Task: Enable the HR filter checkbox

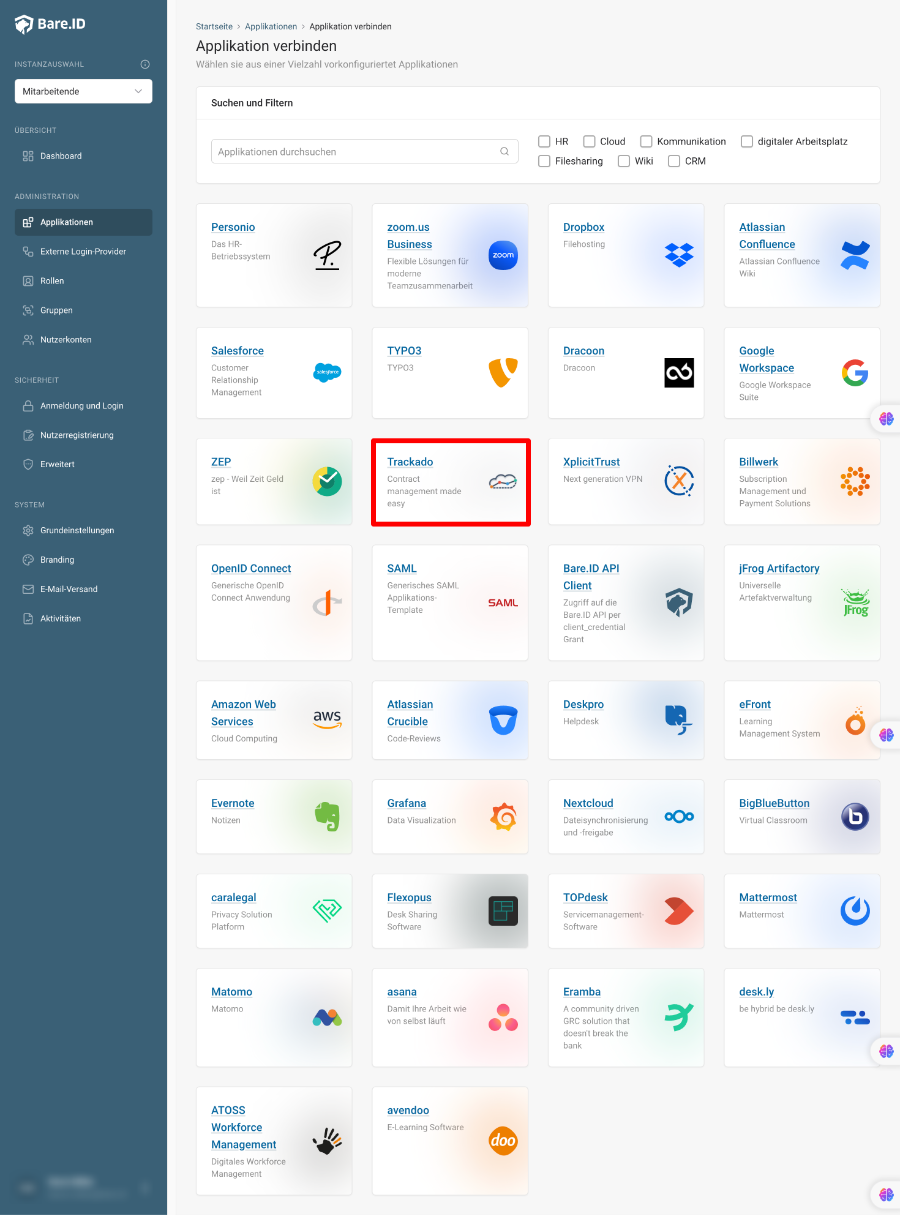Action: click(544, 141)
